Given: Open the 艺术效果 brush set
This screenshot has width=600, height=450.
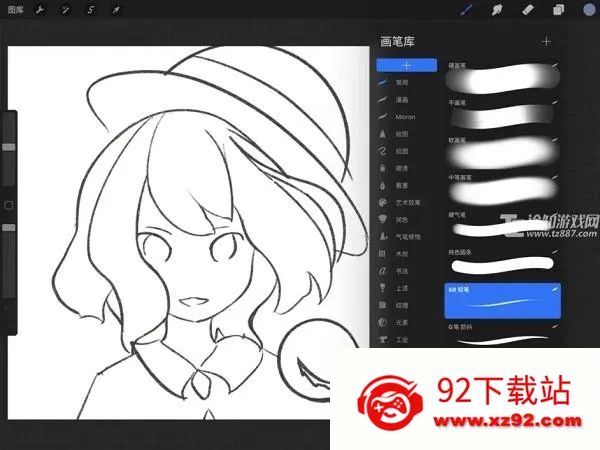Looking at the screenshot, I should click(406, 202).
